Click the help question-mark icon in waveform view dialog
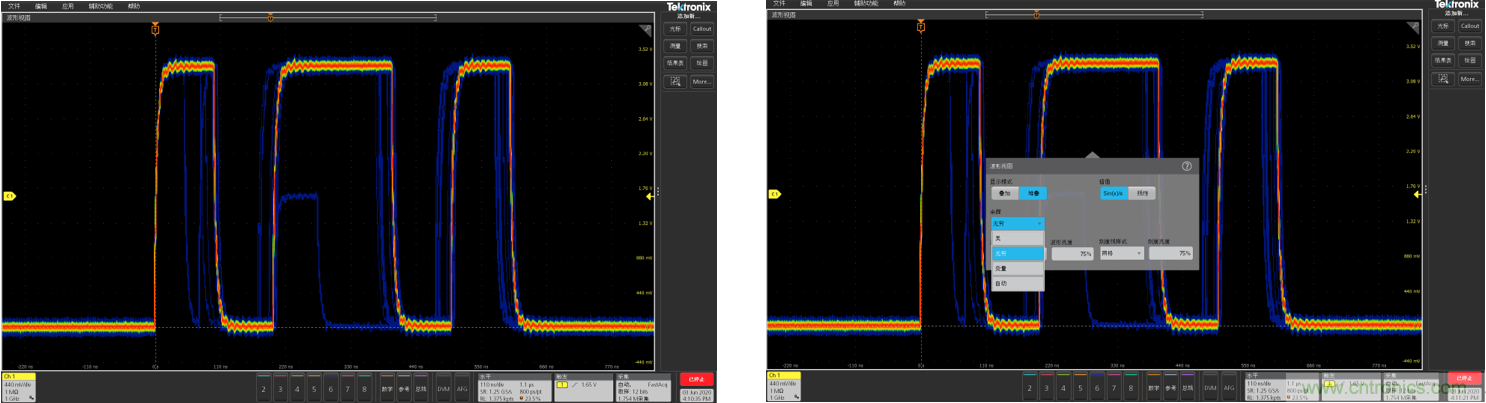 tap(1187, 166)
